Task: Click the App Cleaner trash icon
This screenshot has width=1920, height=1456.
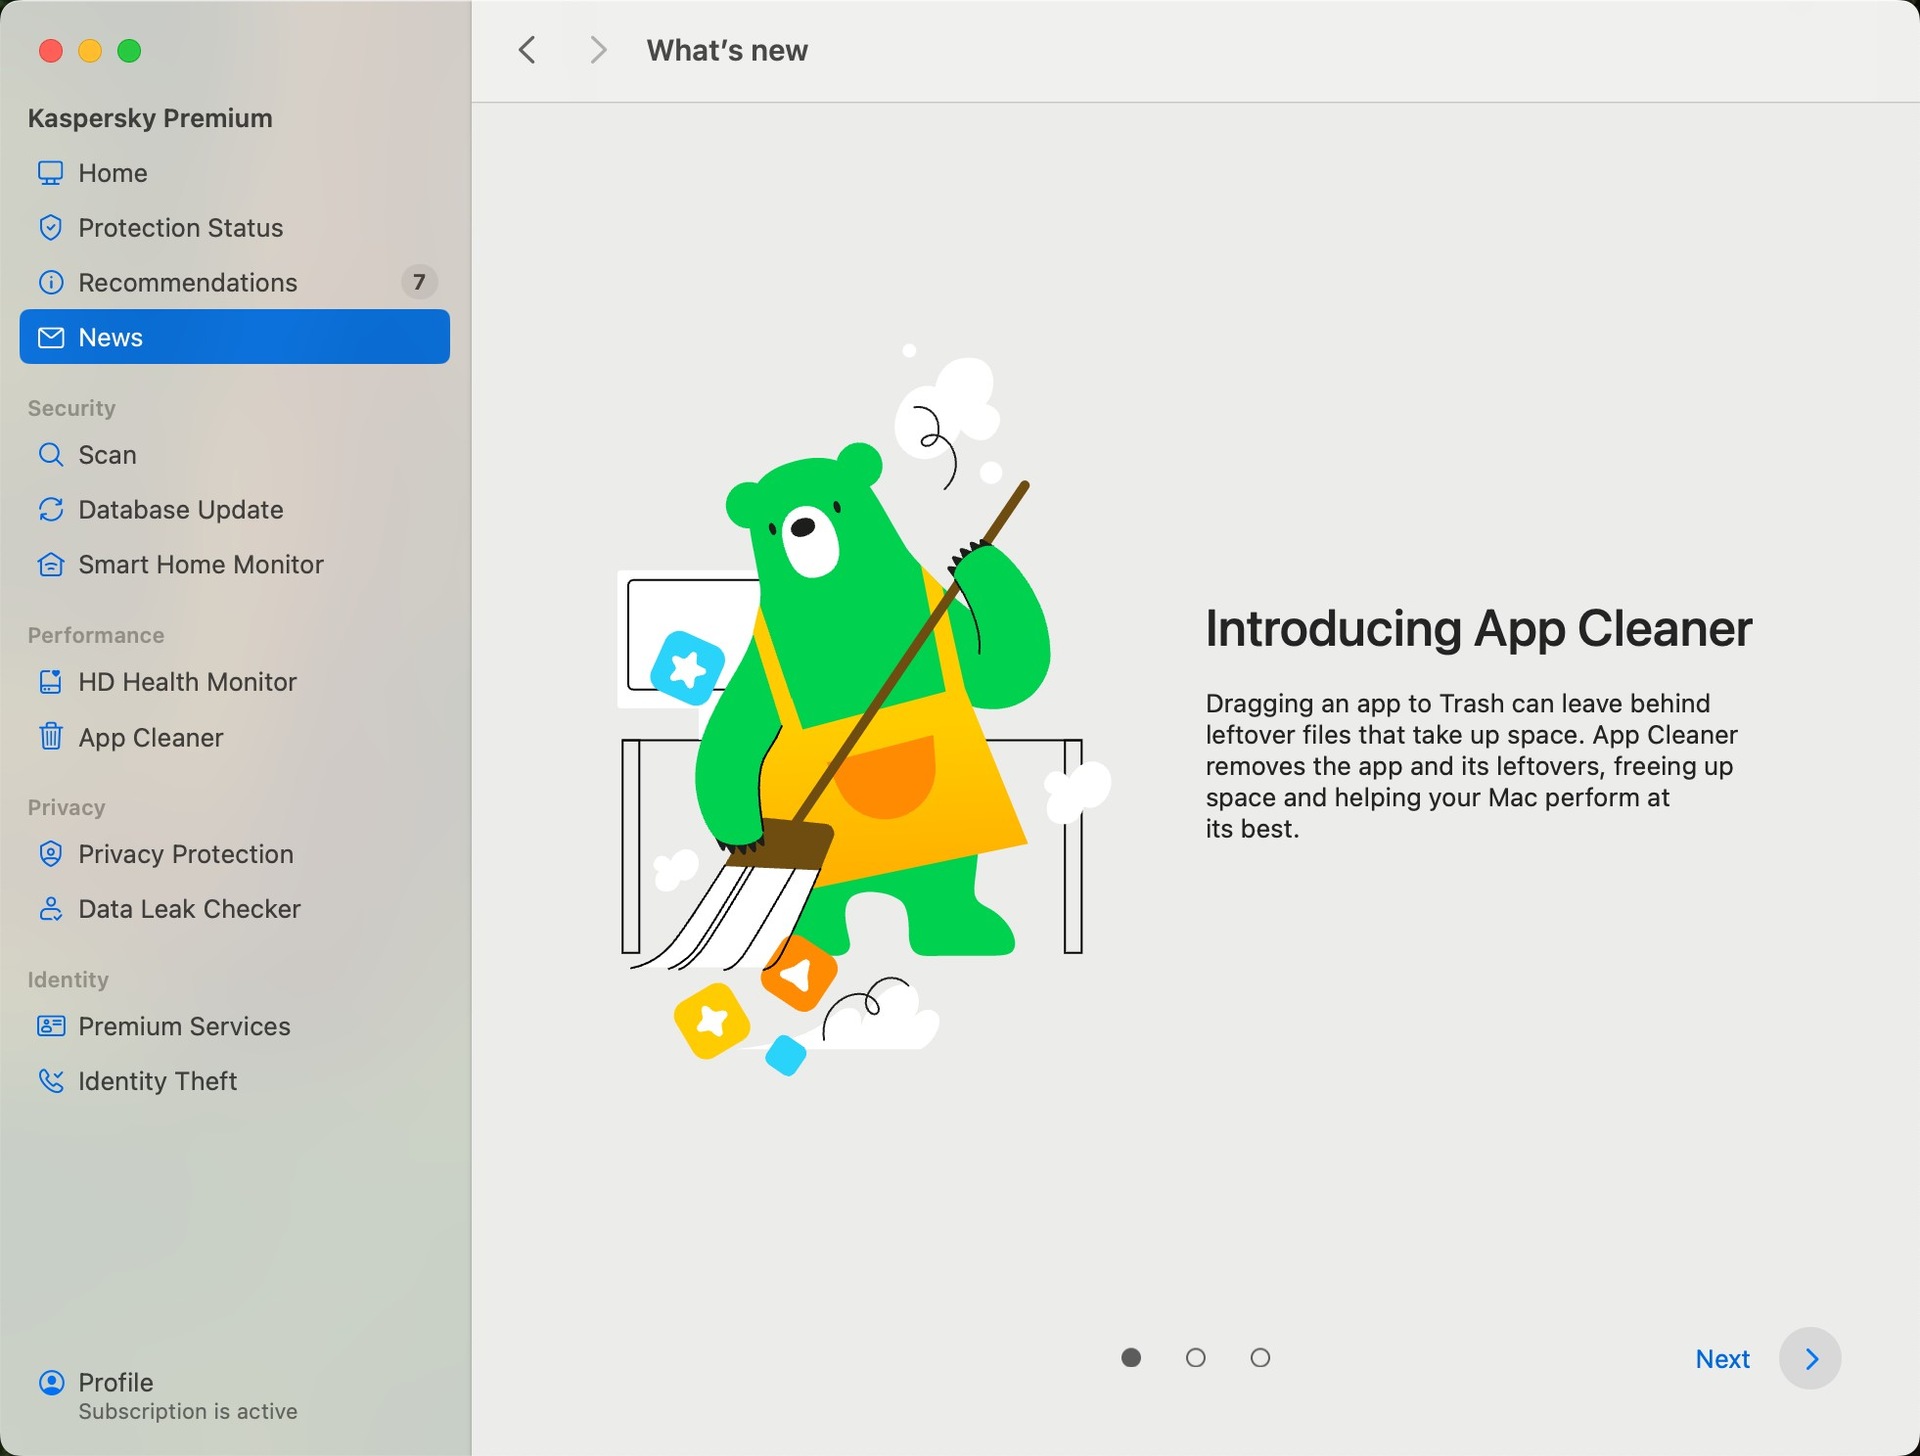Action: (x=50, y=737)
